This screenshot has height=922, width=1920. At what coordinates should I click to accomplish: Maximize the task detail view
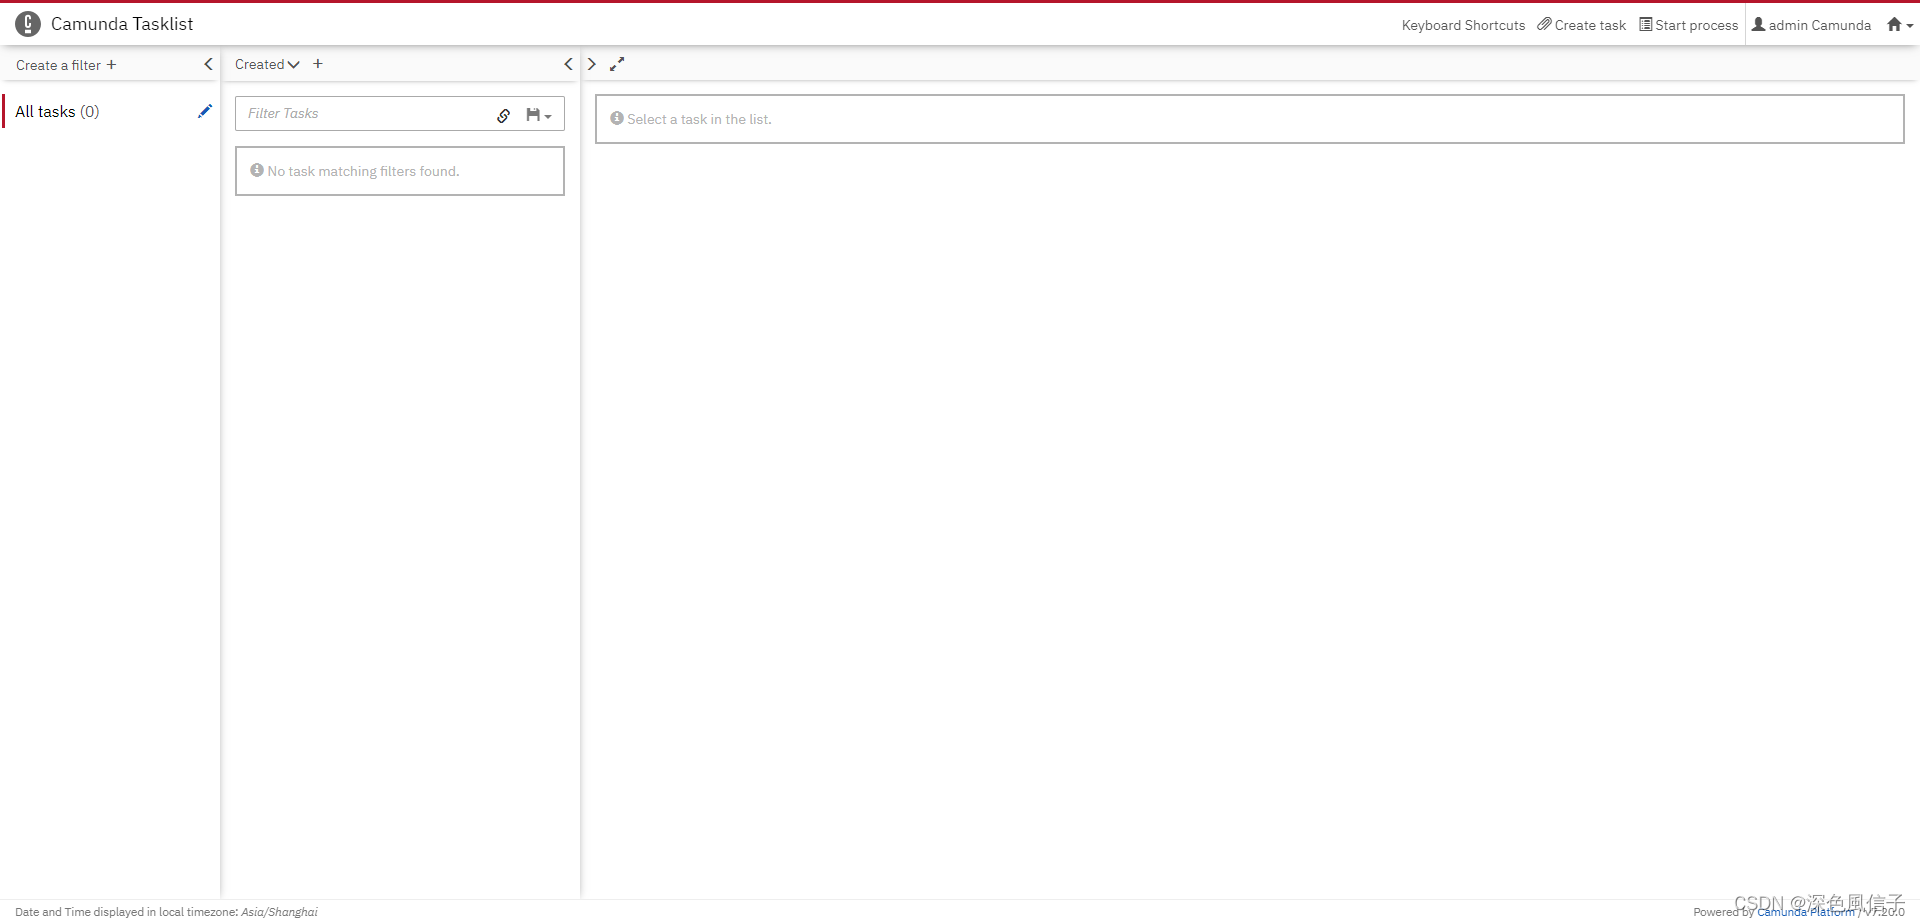pyautogui.click(x=617, y=64)
